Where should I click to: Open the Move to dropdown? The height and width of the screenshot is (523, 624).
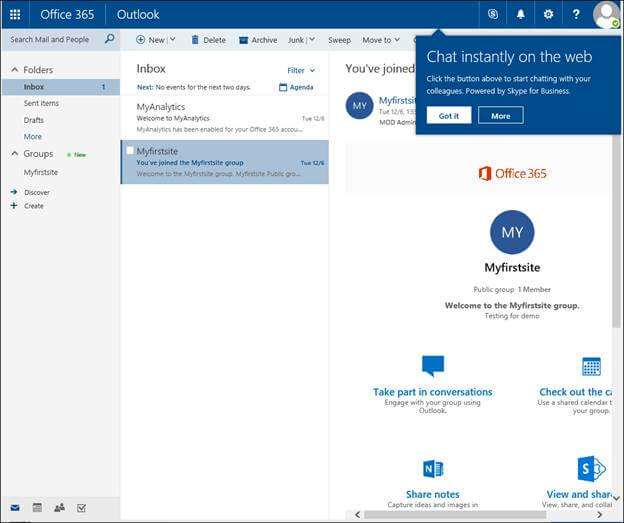381,40
